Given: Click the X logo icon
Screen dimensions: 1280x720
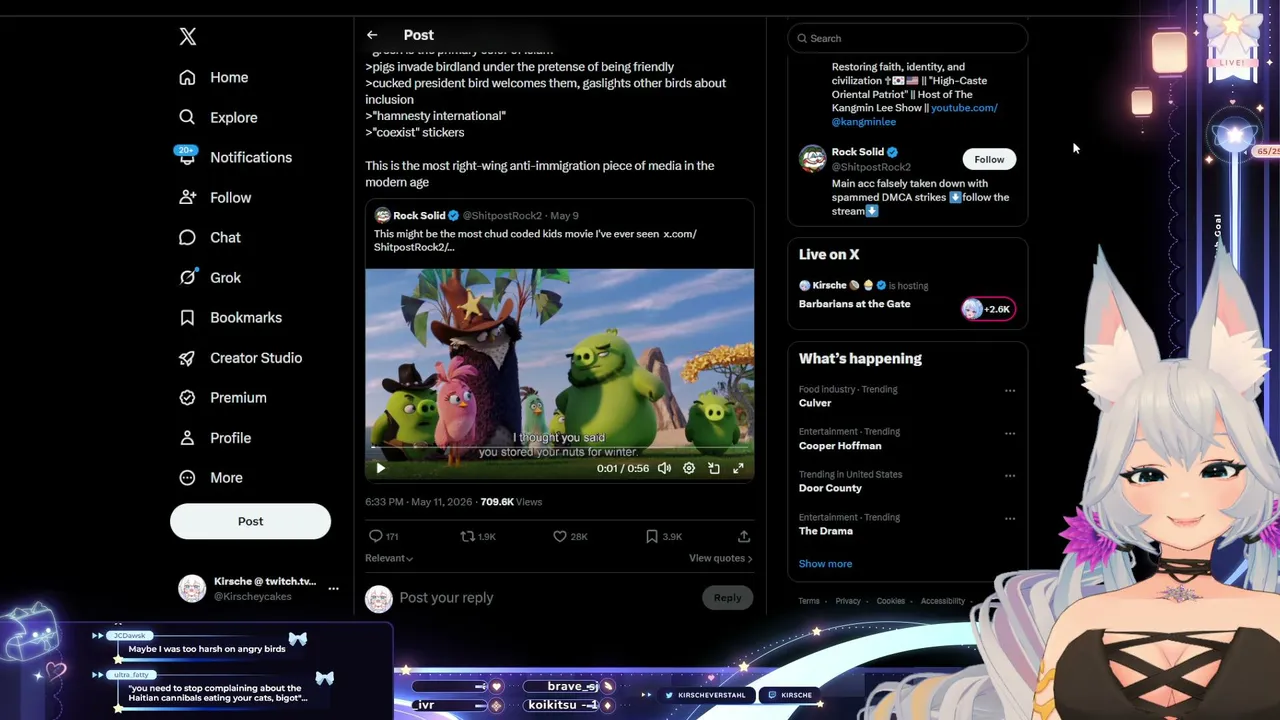Looking at the screenshot, I should pyautogui.click(x=187, y=37).
